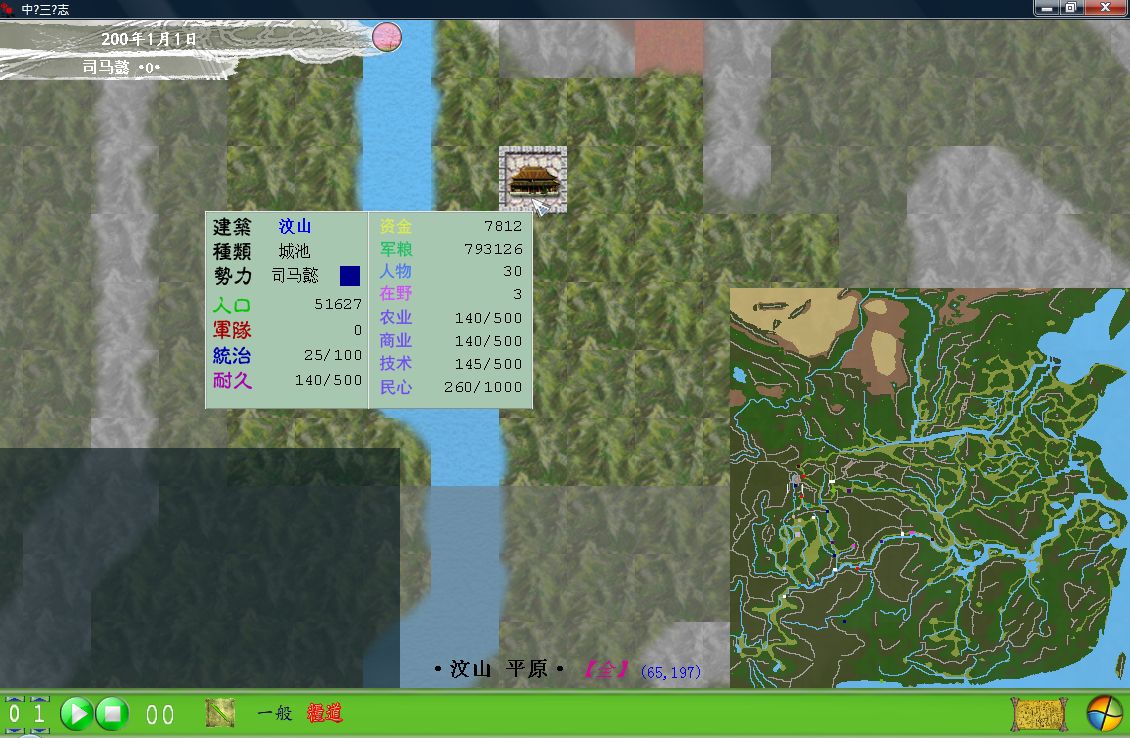
Task: Decrease the second speed digit with its down arrow
Action: pos(40,731)
